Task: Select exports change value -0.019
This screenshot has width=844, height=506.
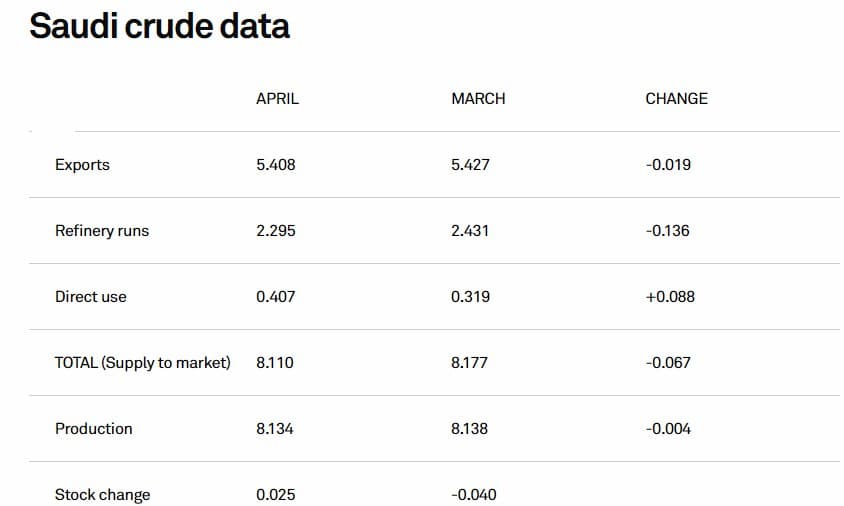Action: (x=668, y=165)
